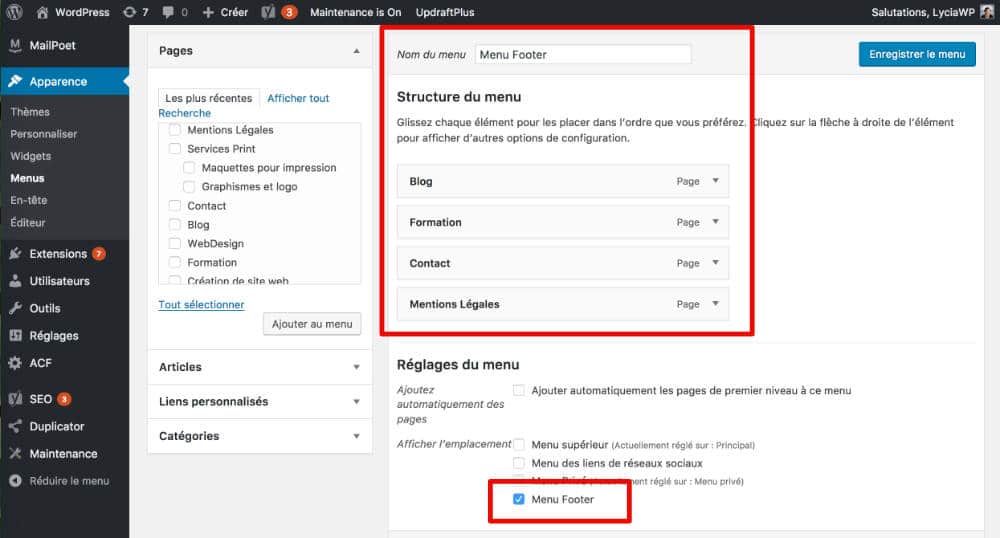Screen dimensions: 1000x538
Task: Expand the Articles panel
Action: [x=357, y=367]
